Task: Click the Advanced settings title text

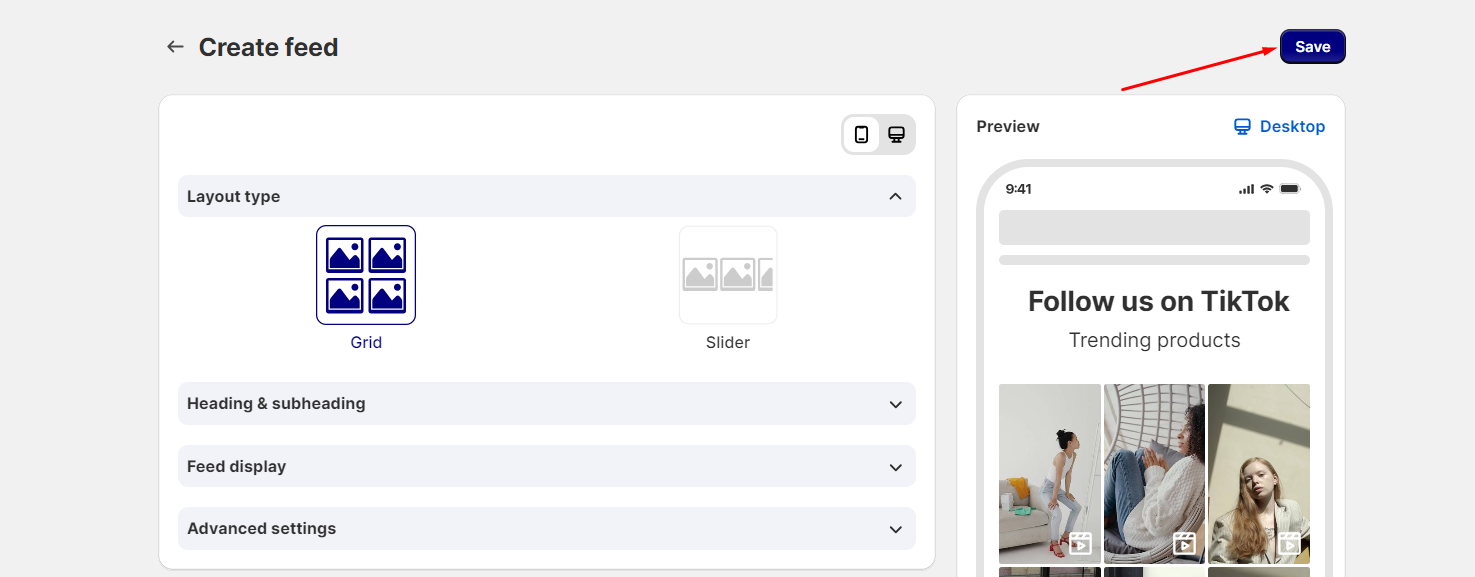Action: click(x=261, y=529)
